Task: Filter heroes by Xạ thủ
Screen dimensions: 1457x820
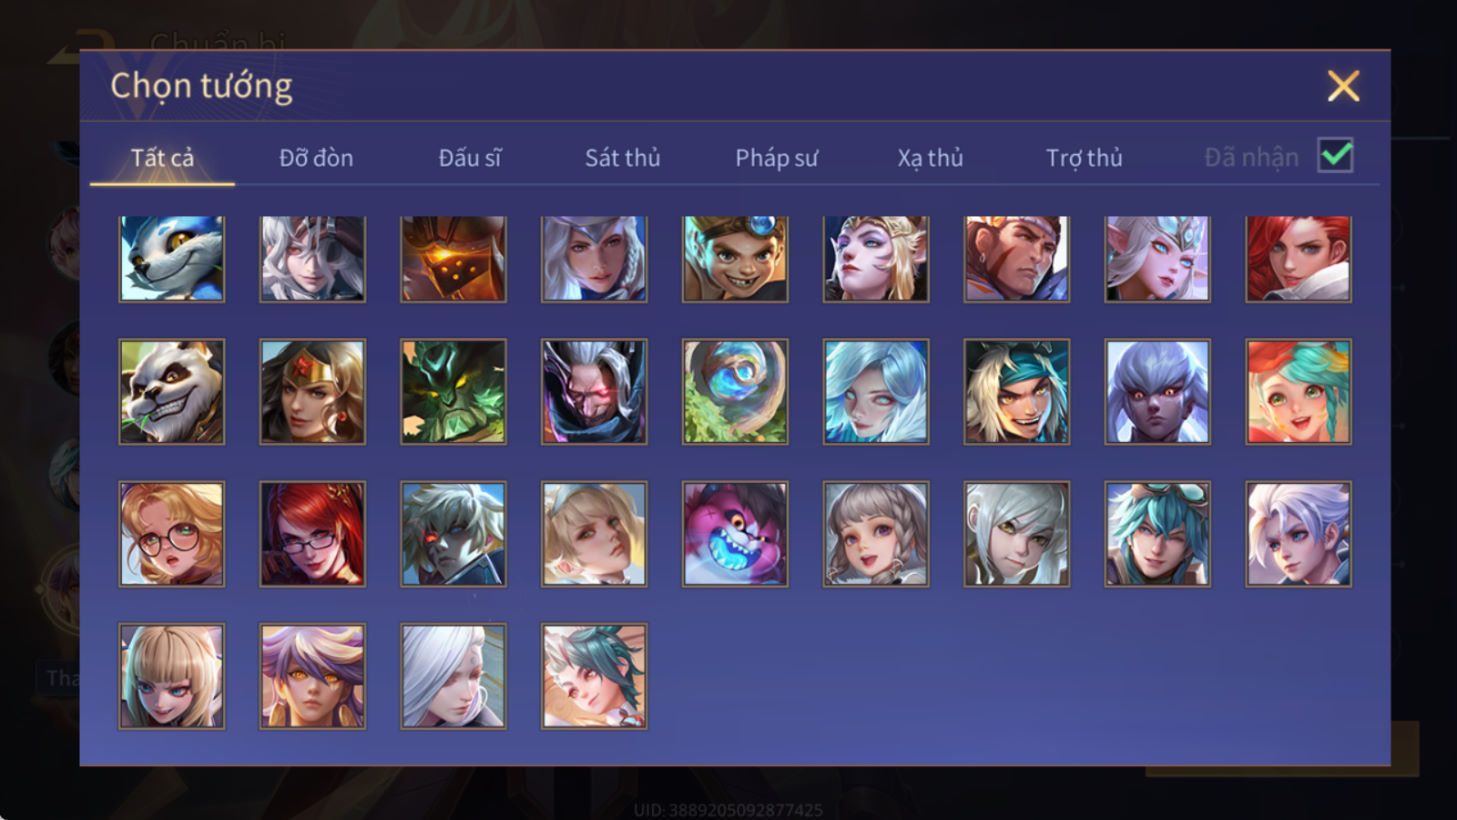Action: pos(930,158)
